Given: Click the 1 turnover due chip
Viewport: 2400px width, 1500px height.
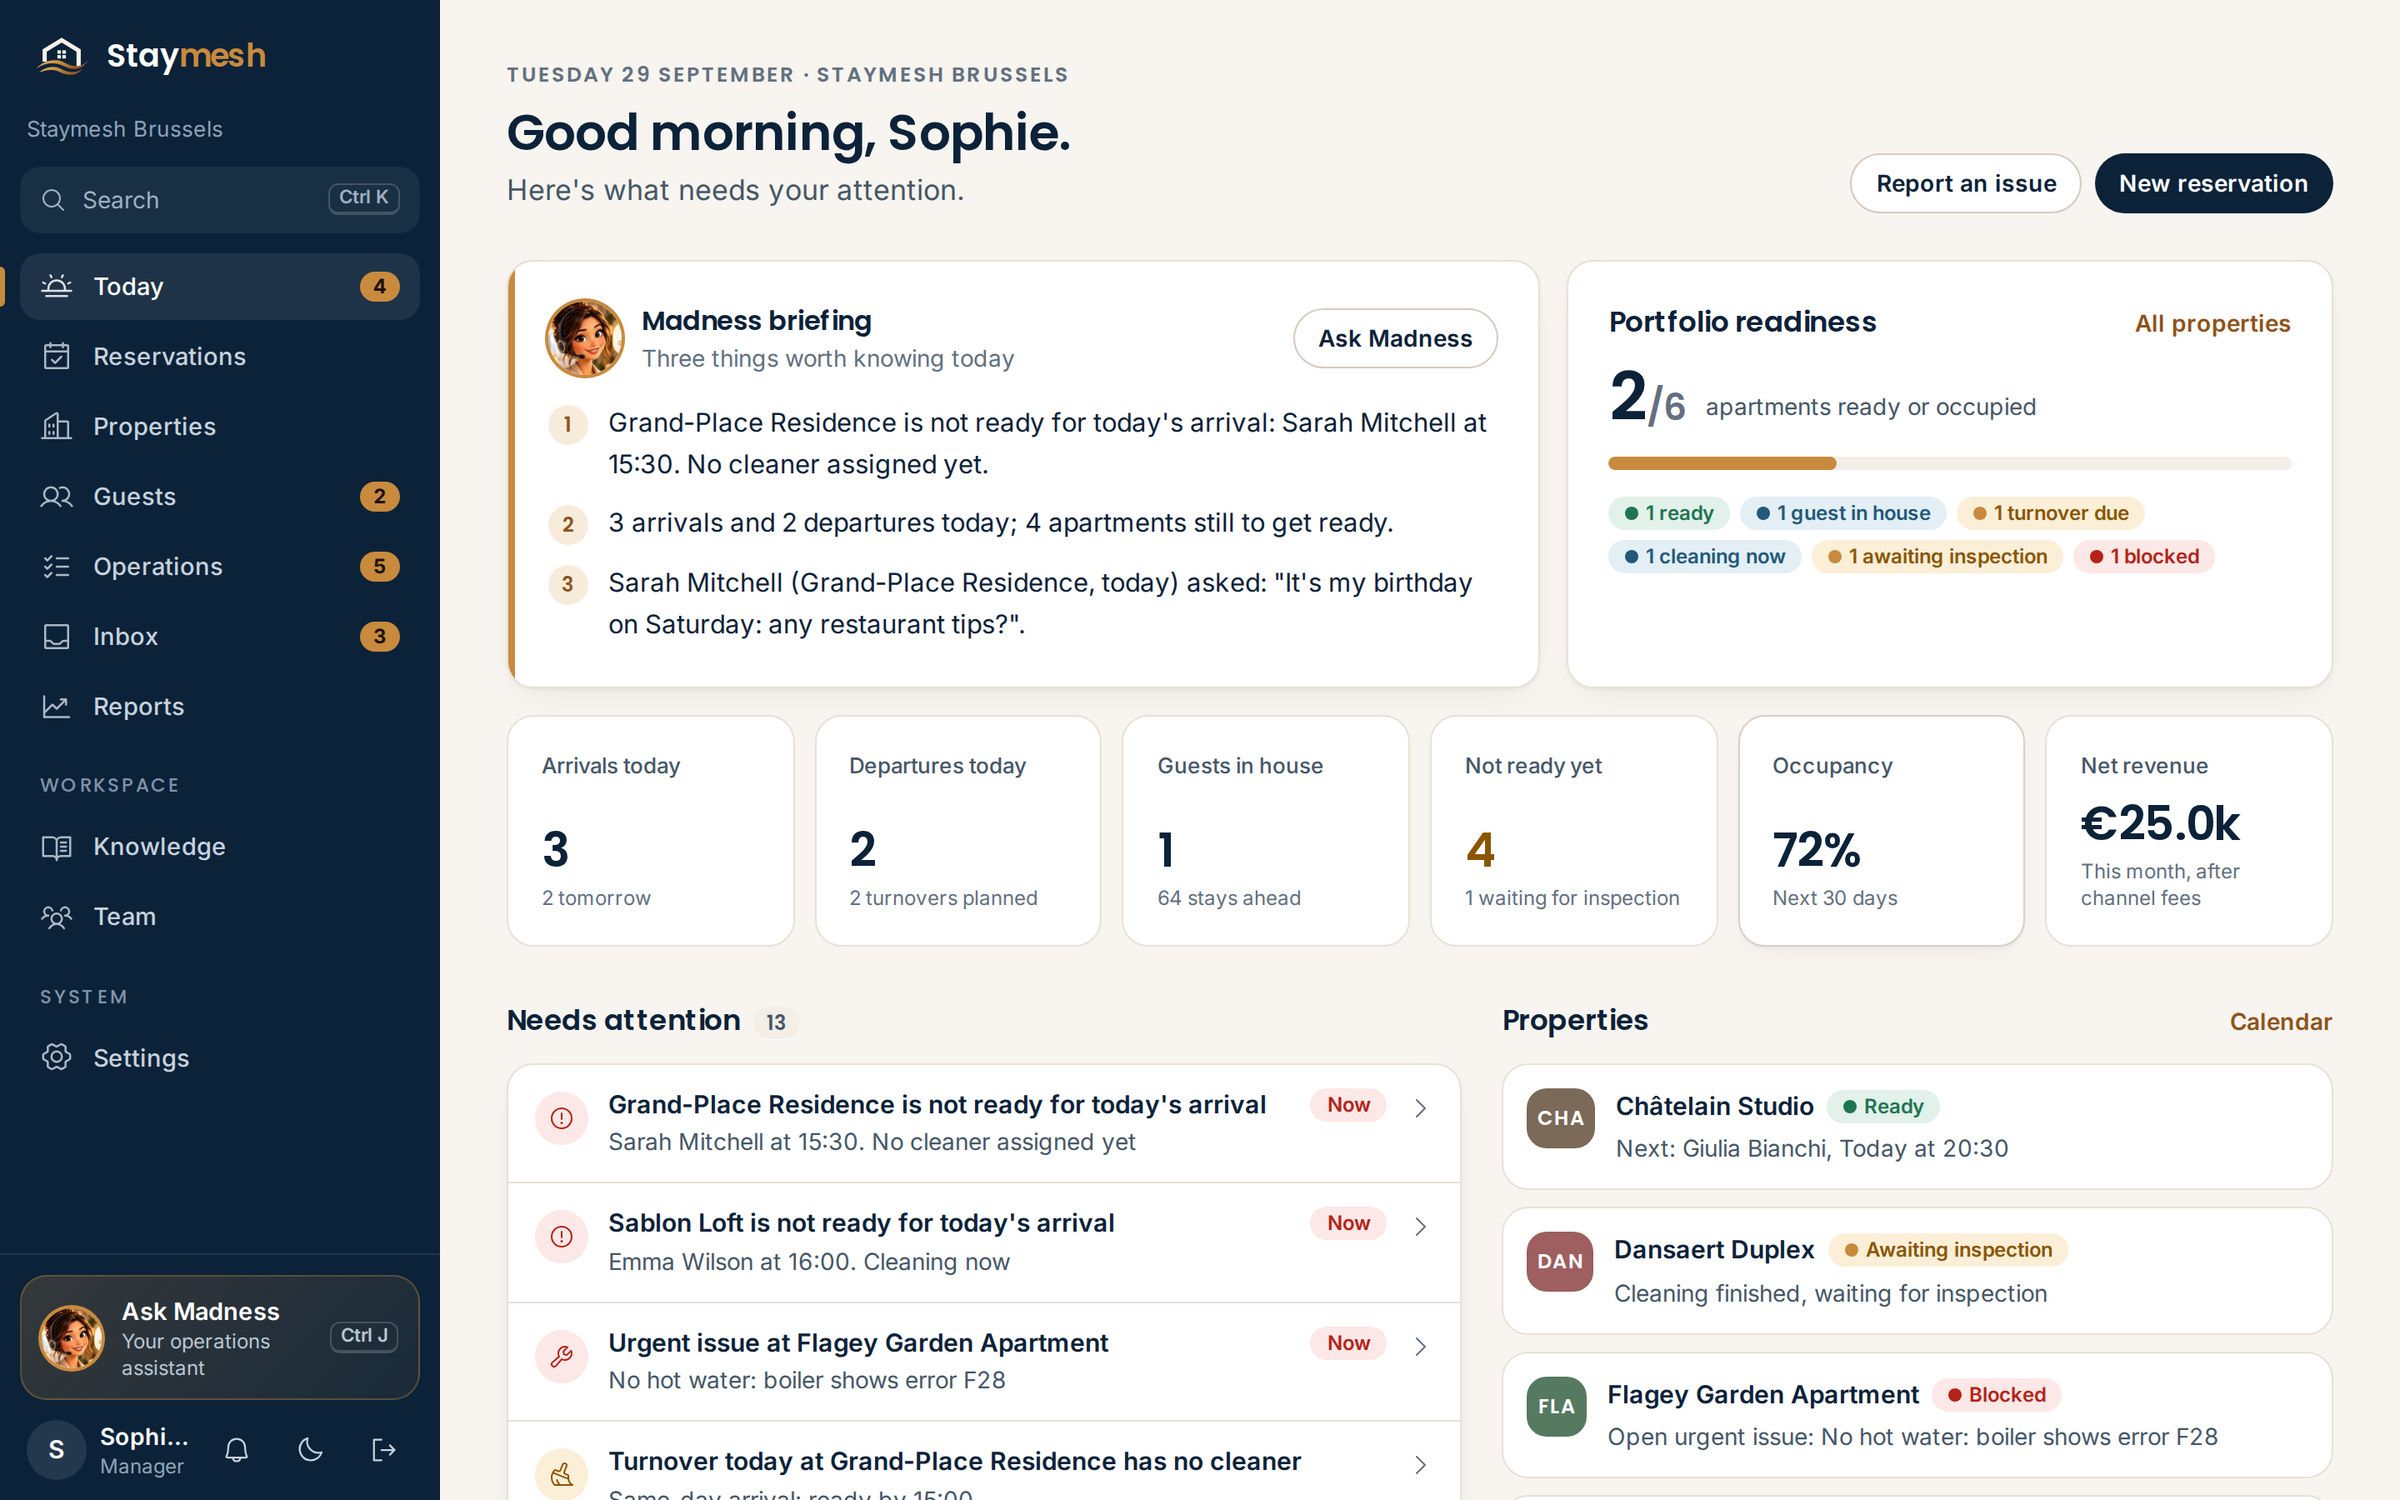Looking at the screenshot, I should (x=2050, y=513).
